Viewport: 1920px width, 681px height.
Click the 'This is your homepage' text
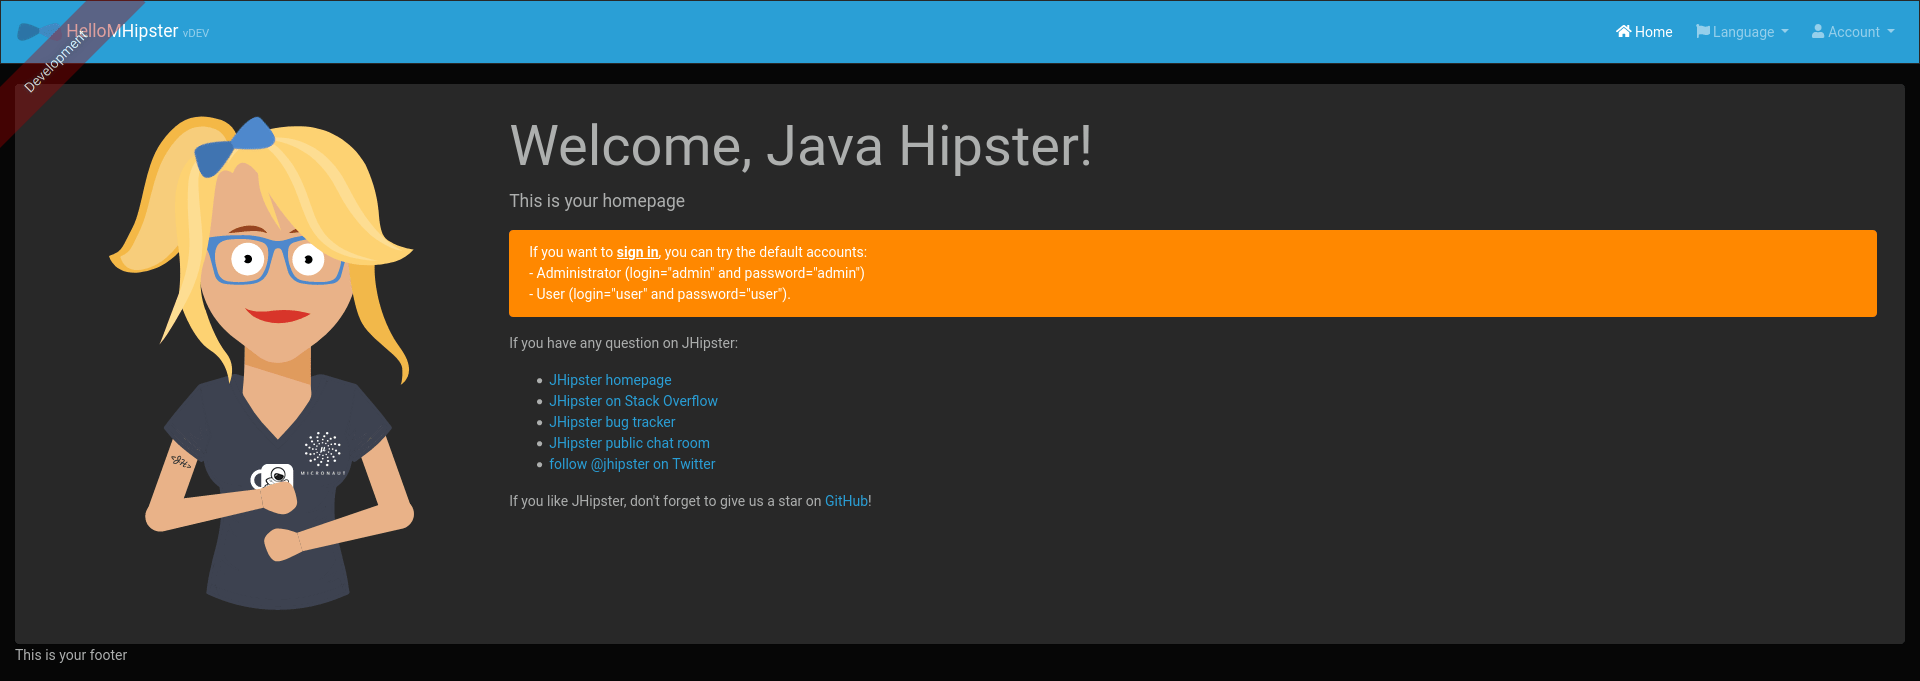click(x=597, y=201)
